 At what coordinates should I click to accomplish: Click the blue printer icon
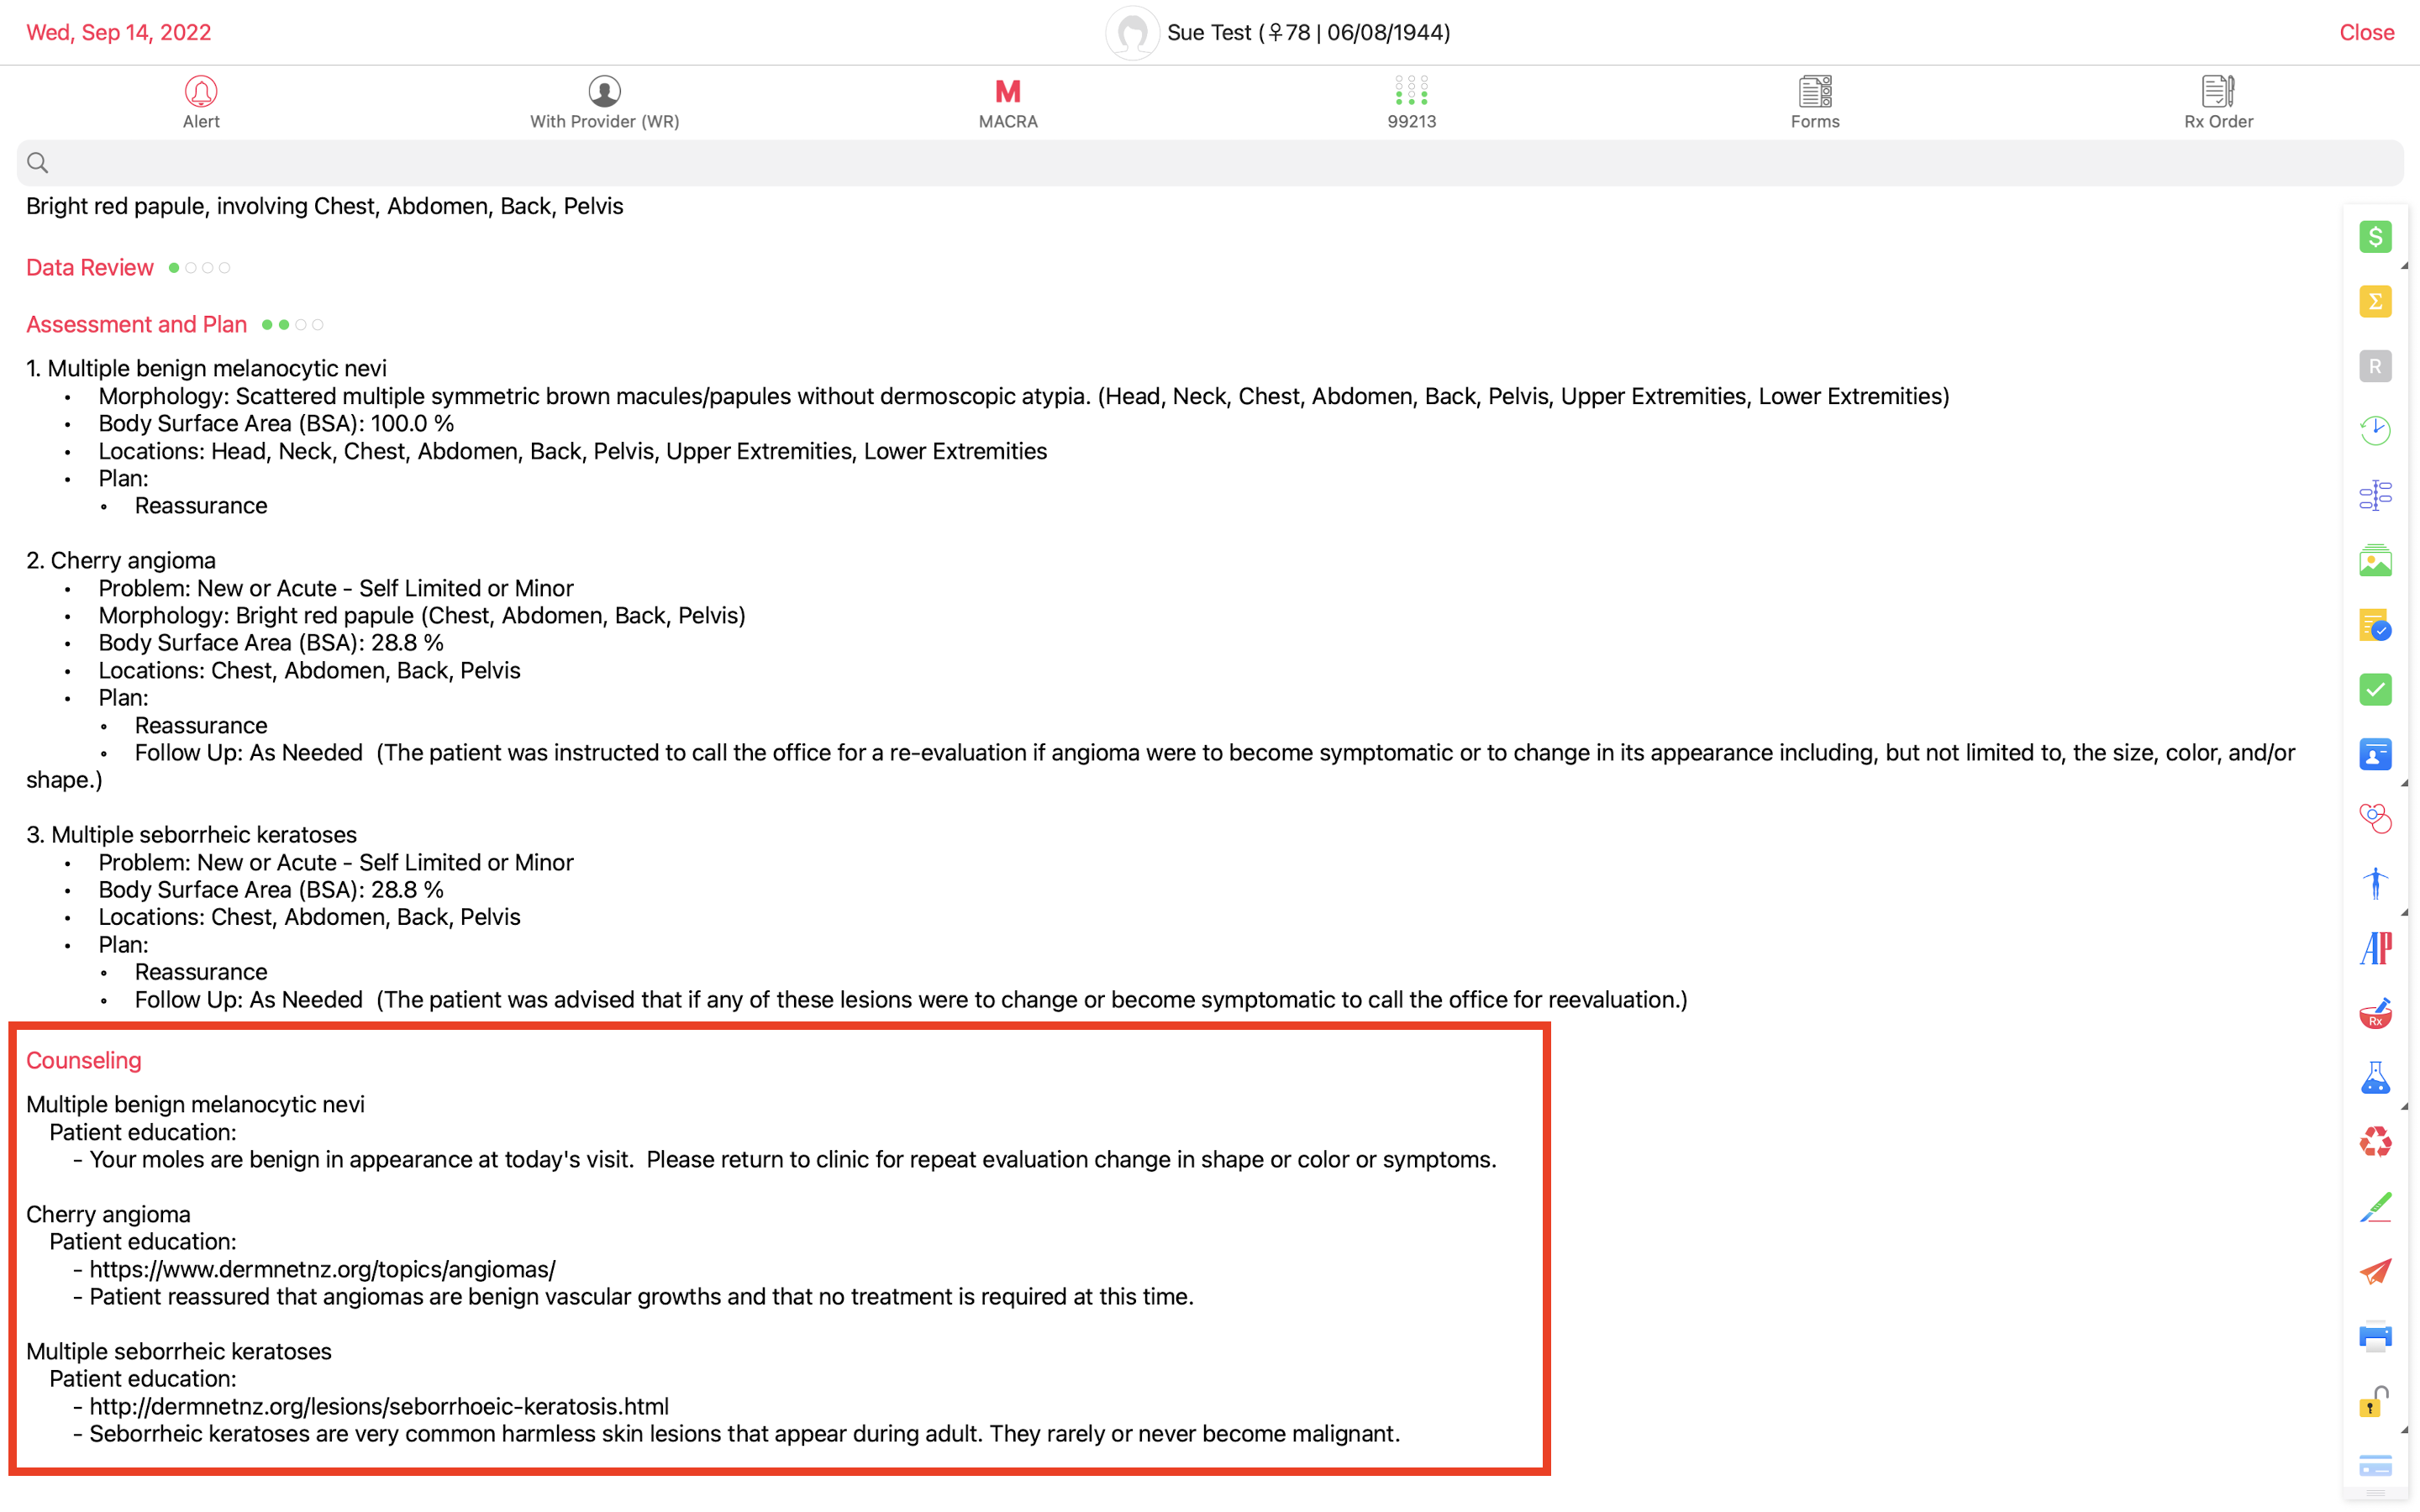pyautogui.click(x=2375, y=1336)
